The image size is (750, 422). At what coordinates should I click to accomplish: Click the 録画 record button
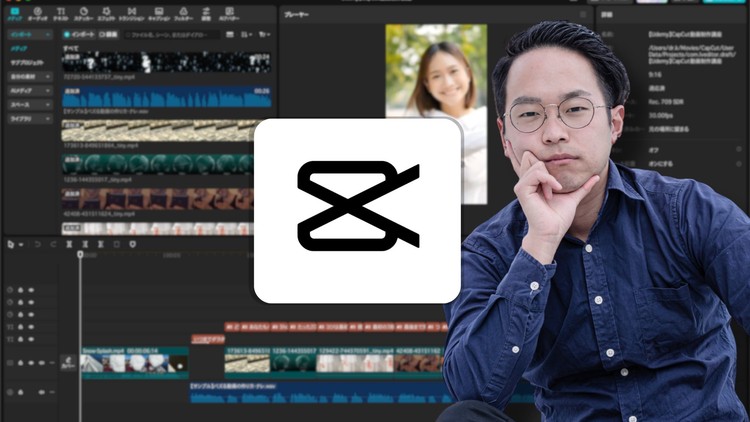click(108, 34)
